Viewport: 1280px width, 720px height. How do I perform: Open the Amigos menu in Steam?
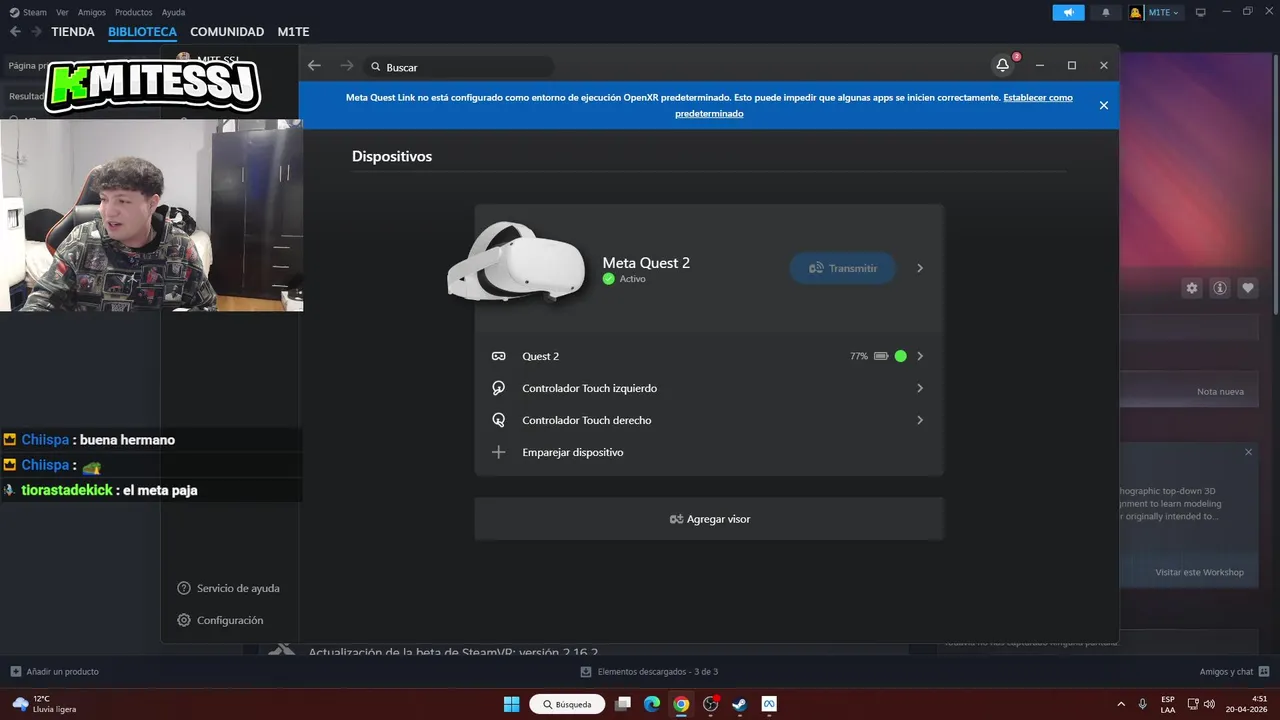pyautogui.click(x=92, y=12)
